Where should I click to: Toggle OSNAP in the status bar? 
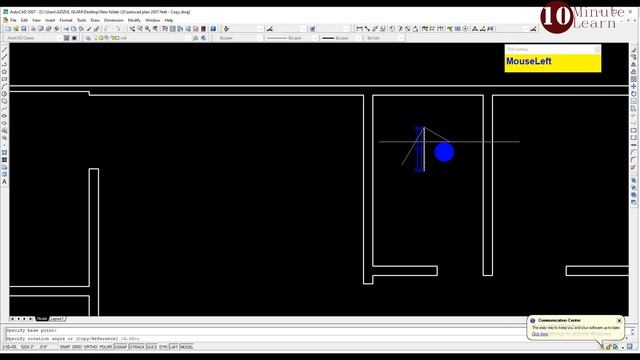120,347
